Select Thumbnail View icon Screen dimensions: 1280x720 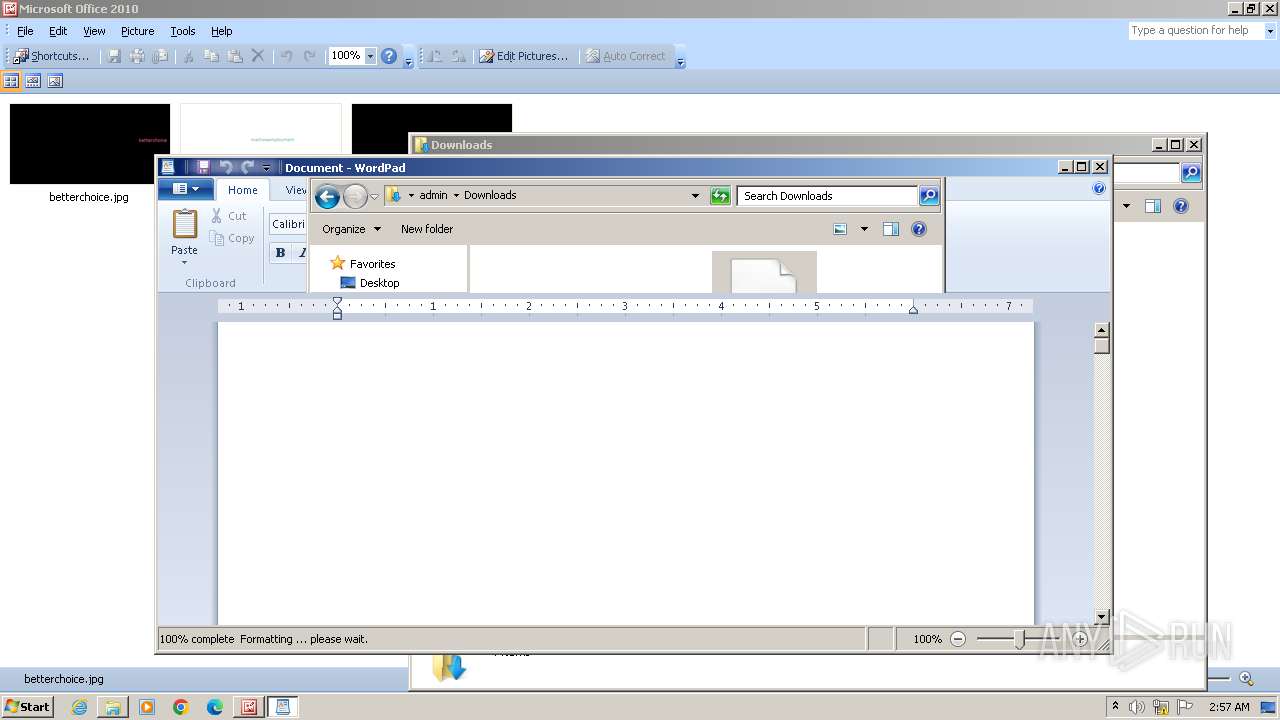(x=11, y=81)
